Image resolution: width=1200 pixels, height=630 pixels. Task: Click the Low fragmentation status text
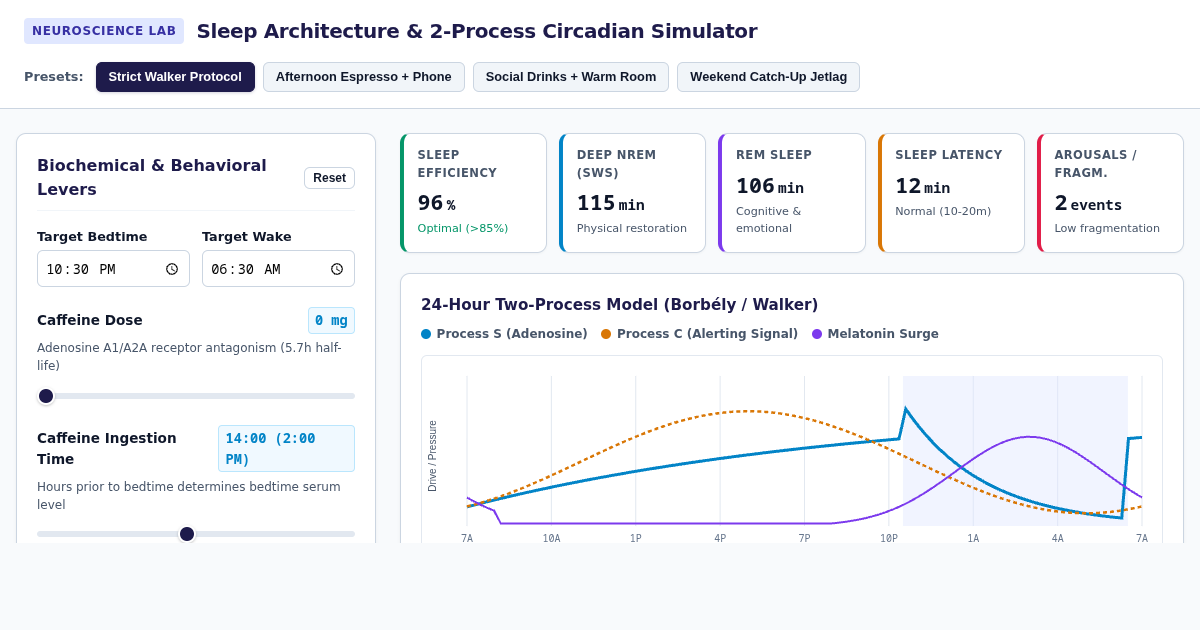pos(1107,228)
